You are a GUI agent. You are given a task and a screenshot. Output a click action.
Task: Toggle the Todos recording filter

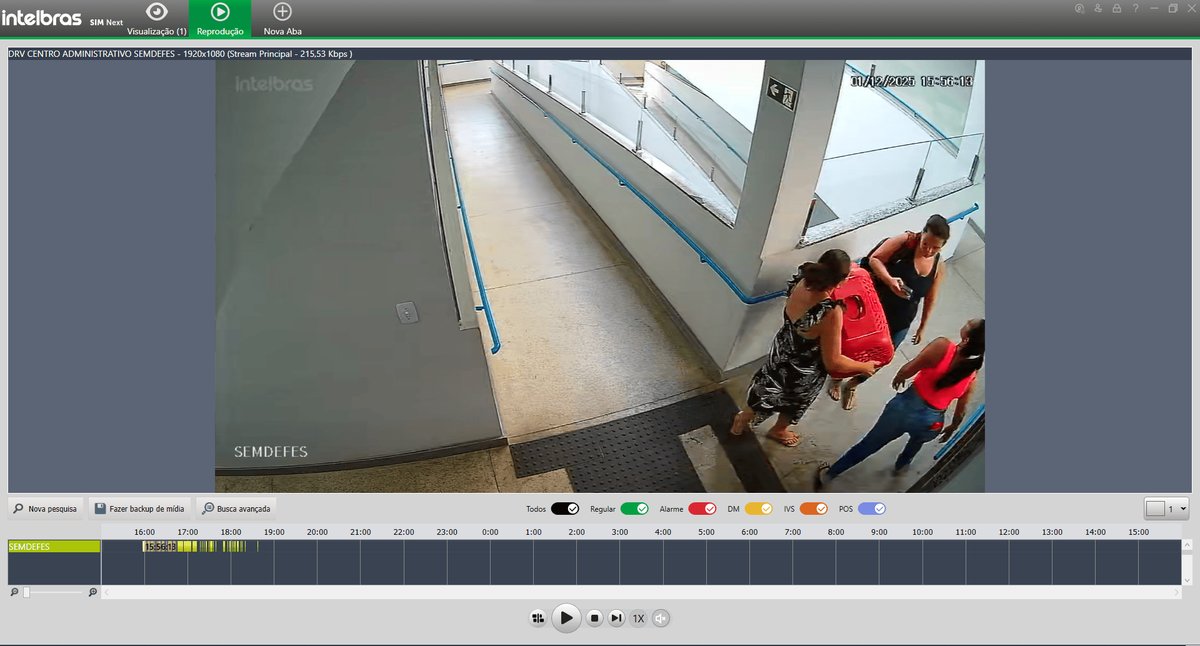[565, 508]
